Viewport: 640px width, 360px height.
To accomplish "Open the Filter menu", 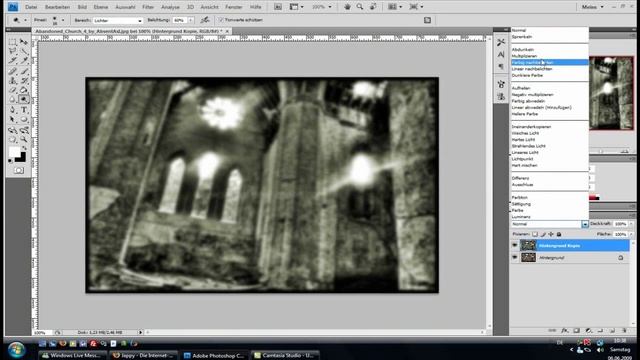I will (148, 7).
